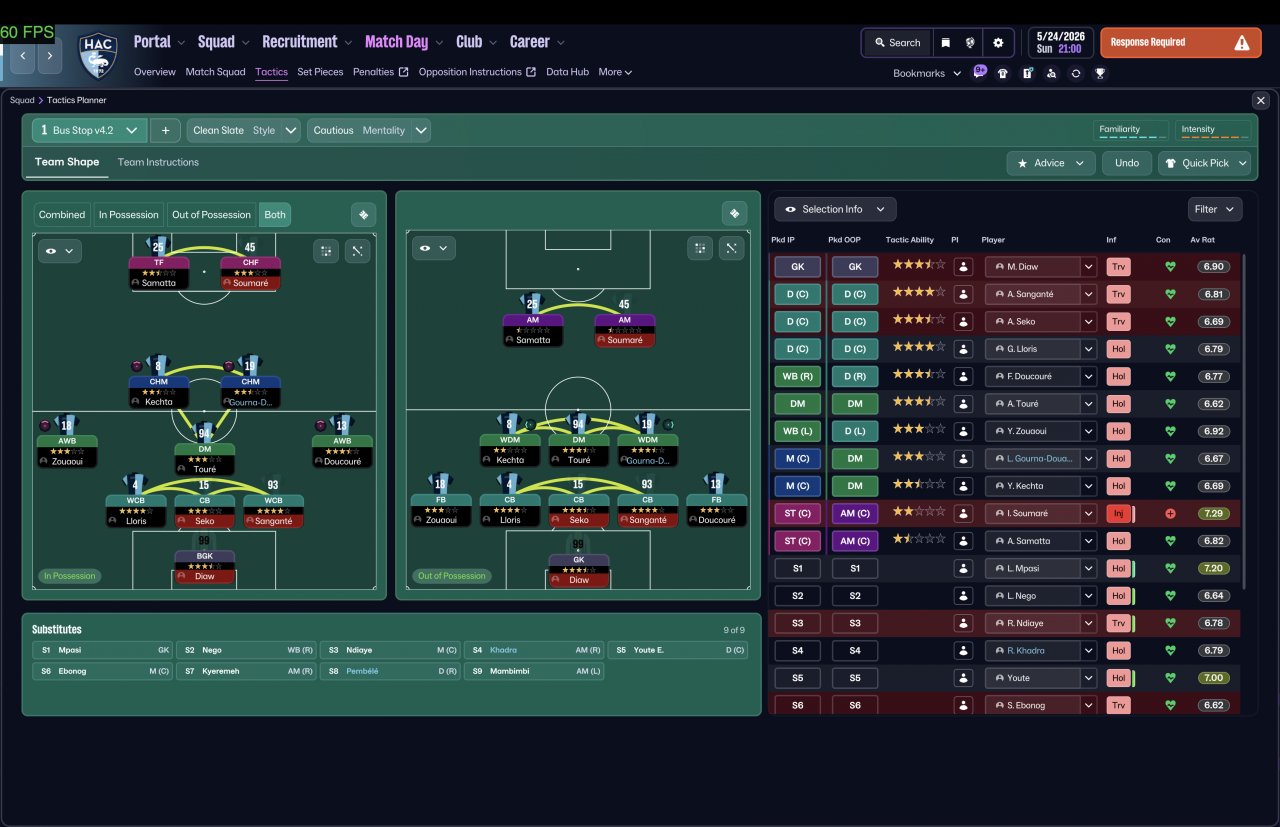1280x827 pixels.
Task: Click the world globe icon in top bar
Action: [x=970, y=43]
